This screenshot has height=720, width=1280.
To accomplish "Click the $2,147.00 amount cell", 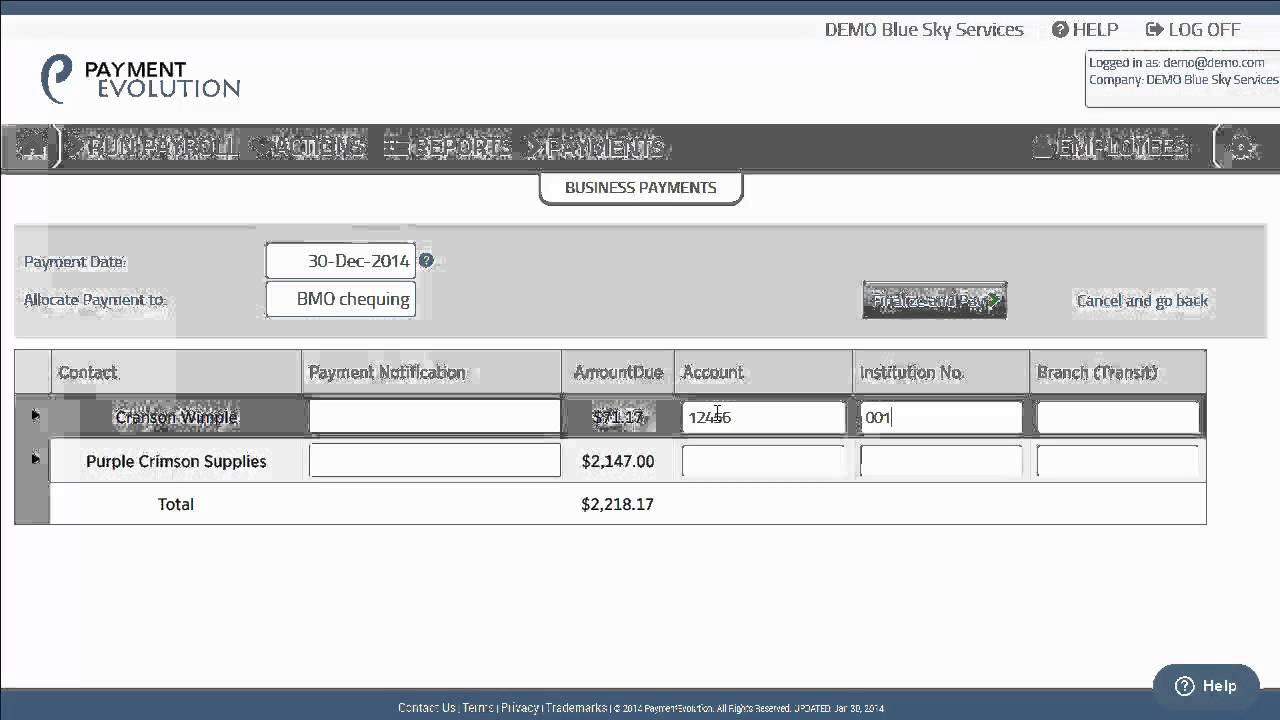I will pyautogui.click(x=618, y=461).
